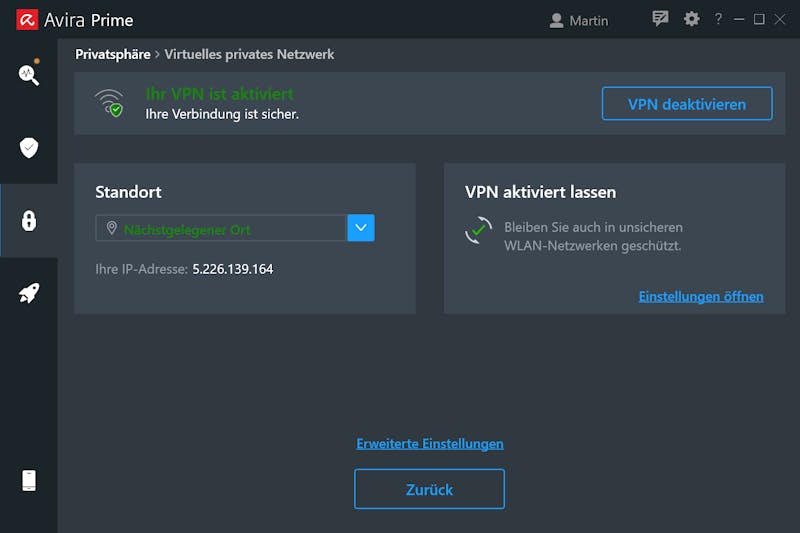Click the help question mark icon
This screenshot has height=533, width=800.
(x=718, y=19)
